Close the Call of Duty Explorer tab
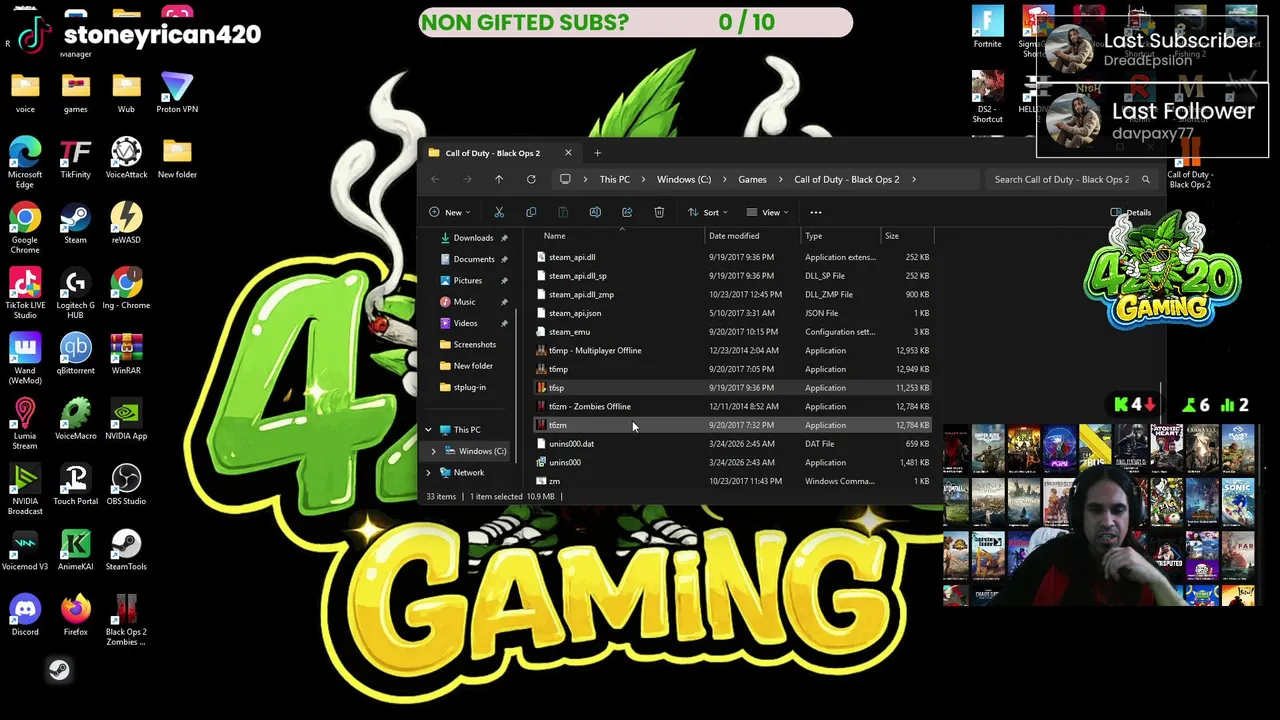 click(x=568, y=153)
